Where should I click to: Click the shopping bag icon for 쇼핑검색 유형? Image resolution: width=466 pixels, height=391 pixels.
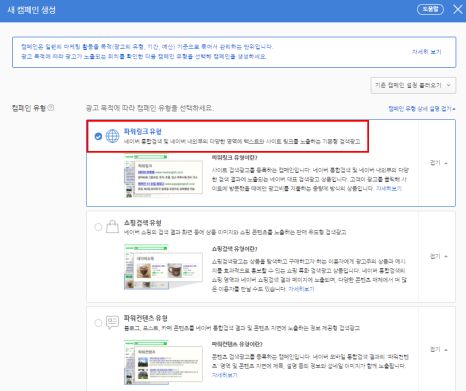pyautogui.click(x=112, y=227)
